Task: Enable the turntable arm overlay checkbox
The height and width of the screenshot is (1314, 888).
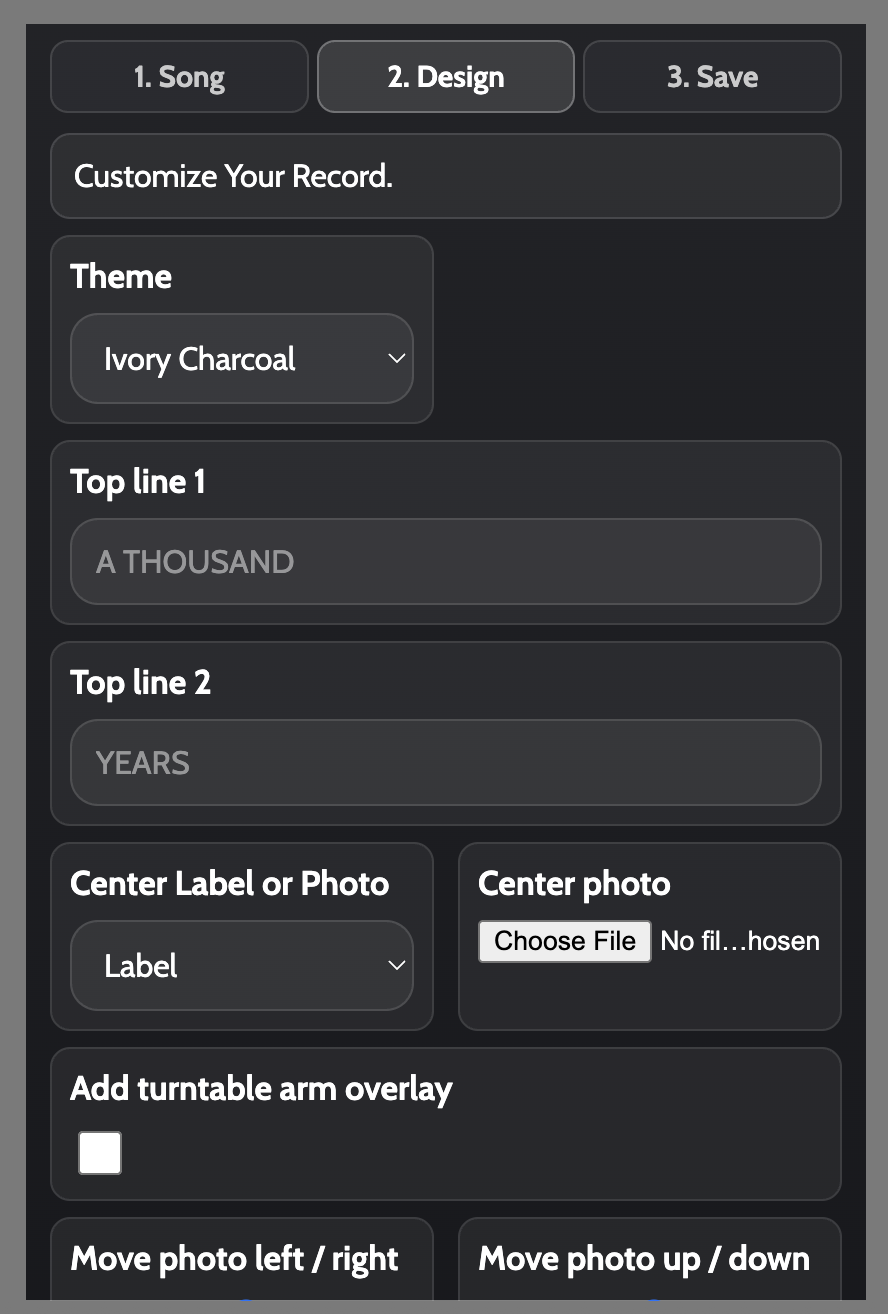Action: [x=100, y=1153]
